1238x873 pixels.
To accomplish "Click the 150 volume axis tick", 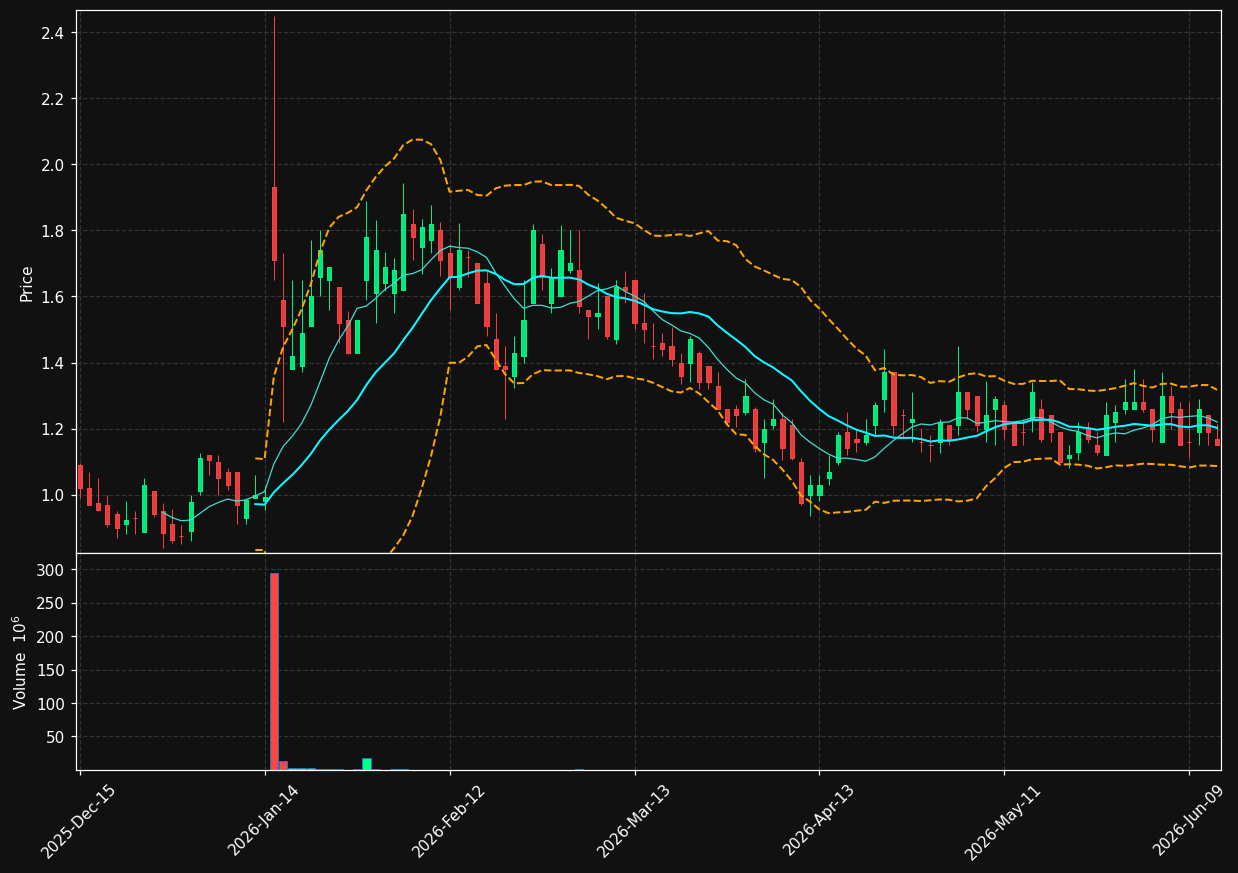I will point(51,670).
